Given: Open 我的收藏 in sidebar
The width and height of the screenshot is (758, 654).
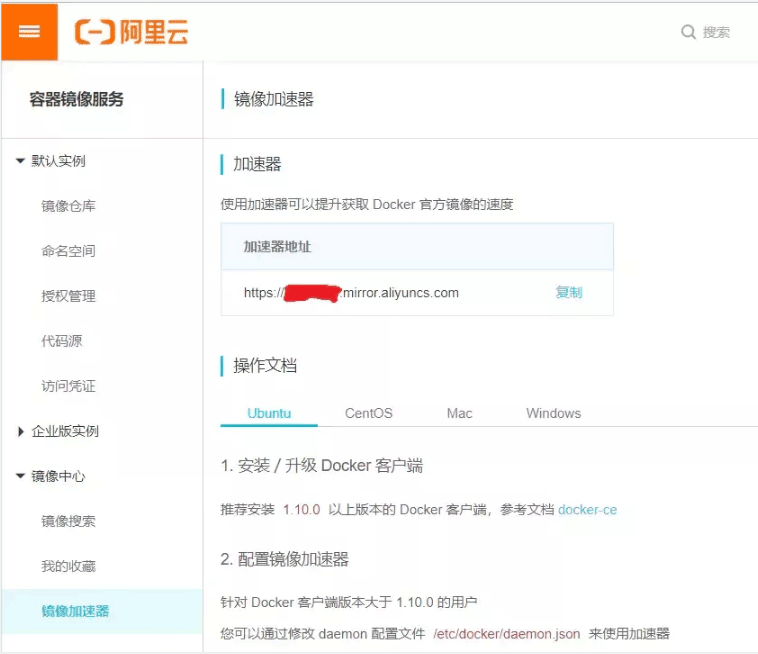Looking at the screenshot, I should 68,566.
